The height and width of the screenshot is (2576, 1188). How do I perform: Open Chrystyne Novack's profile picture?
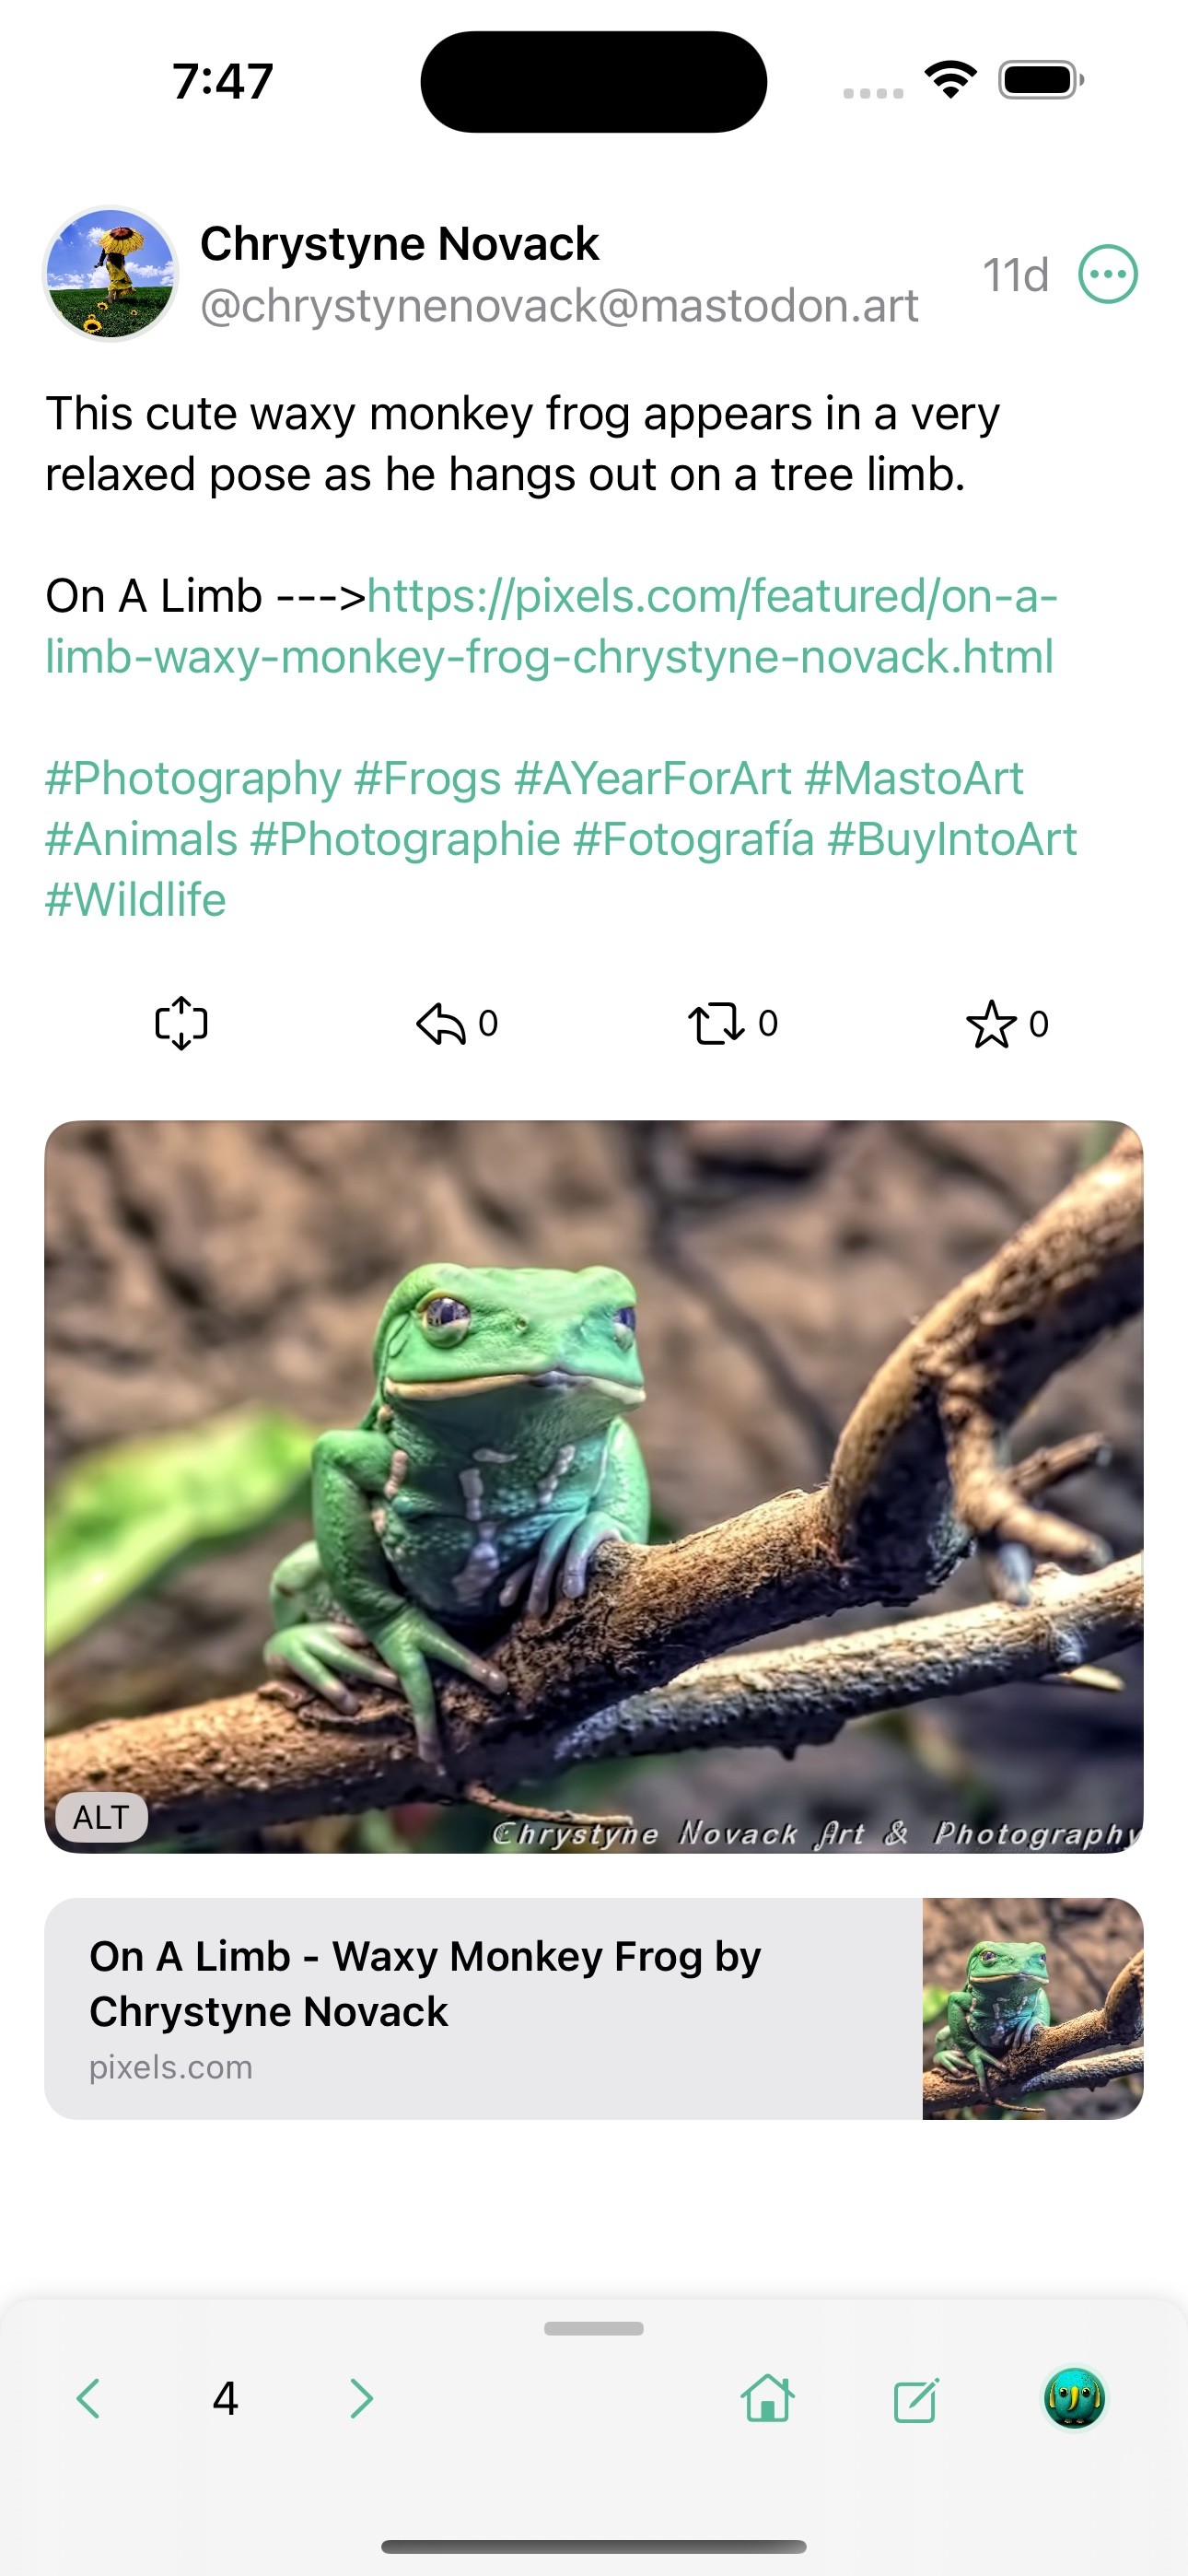click(110, 274)
